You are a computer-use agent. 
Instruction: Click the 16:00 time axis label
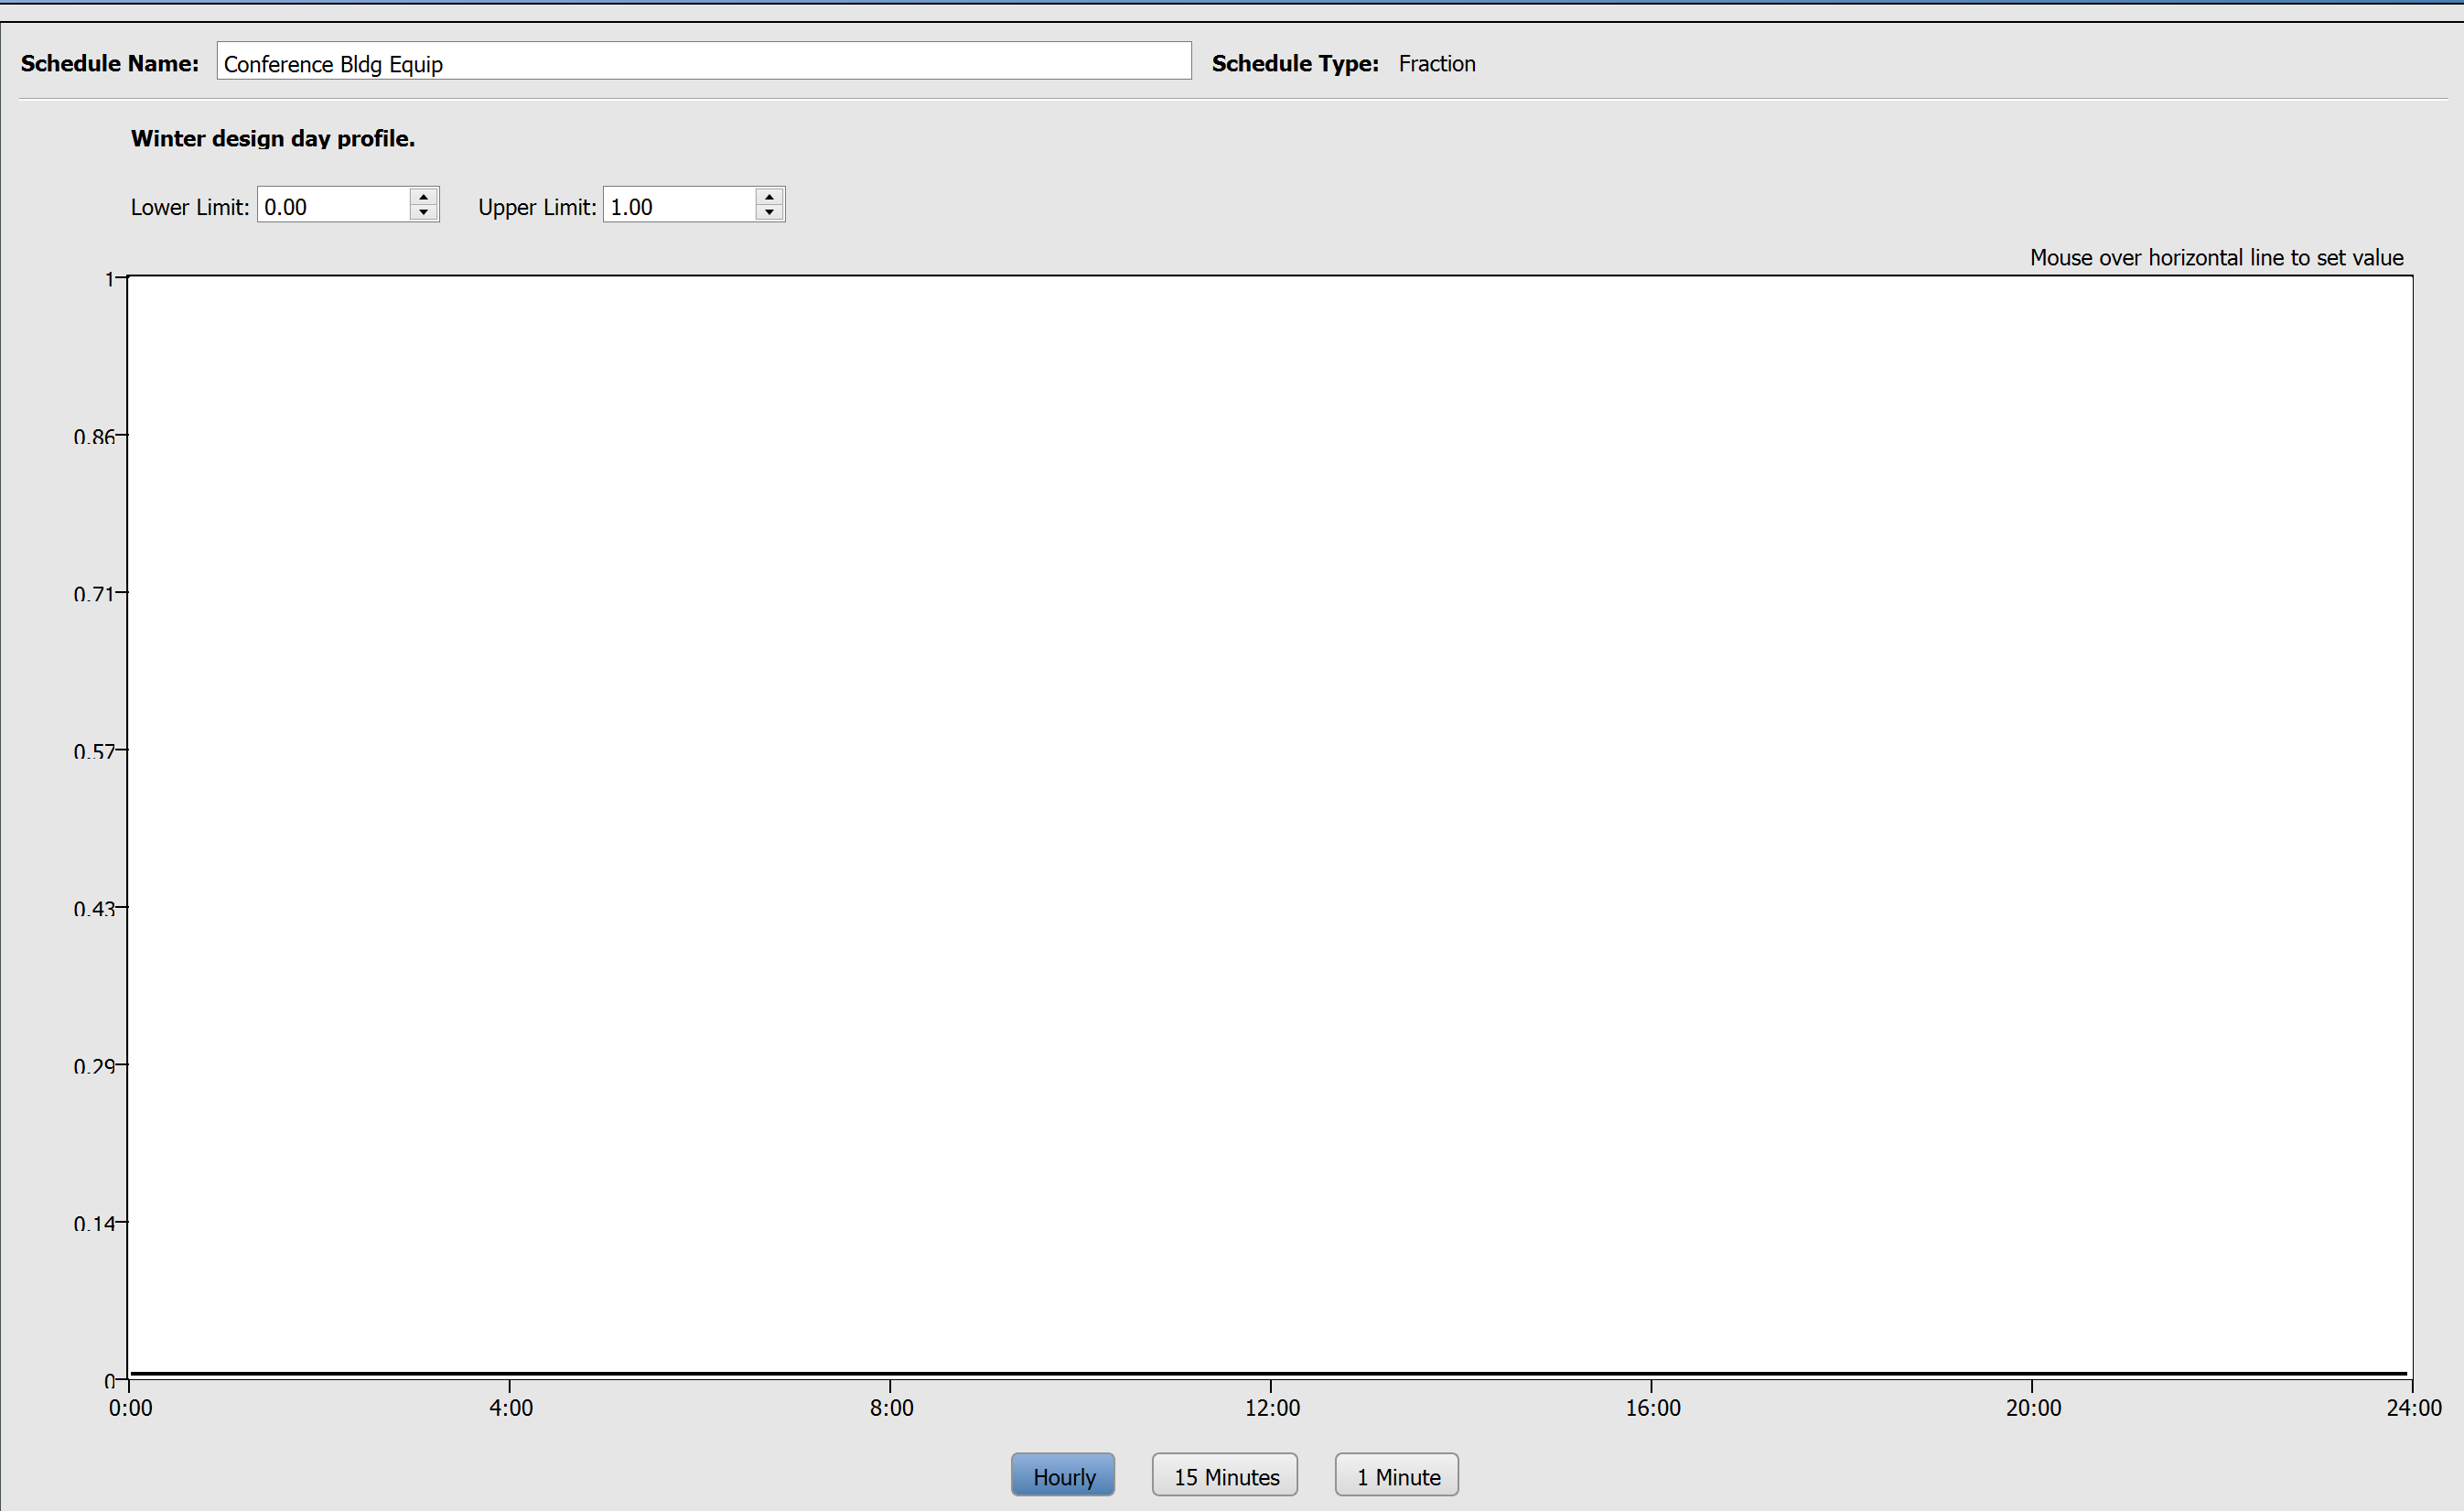[x=1653, y=1408]
